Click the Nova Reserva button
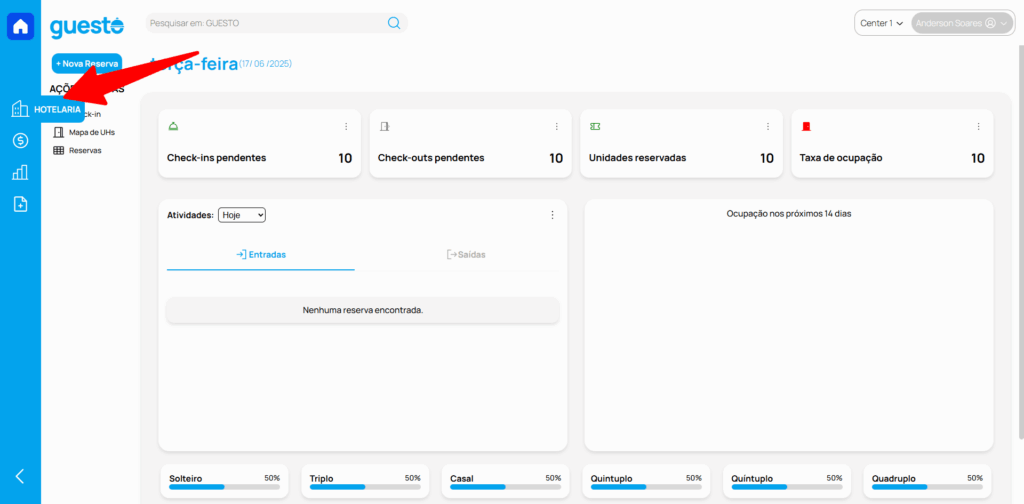Viewport: 1024px width, 504px height. click(x=86, y=63)
